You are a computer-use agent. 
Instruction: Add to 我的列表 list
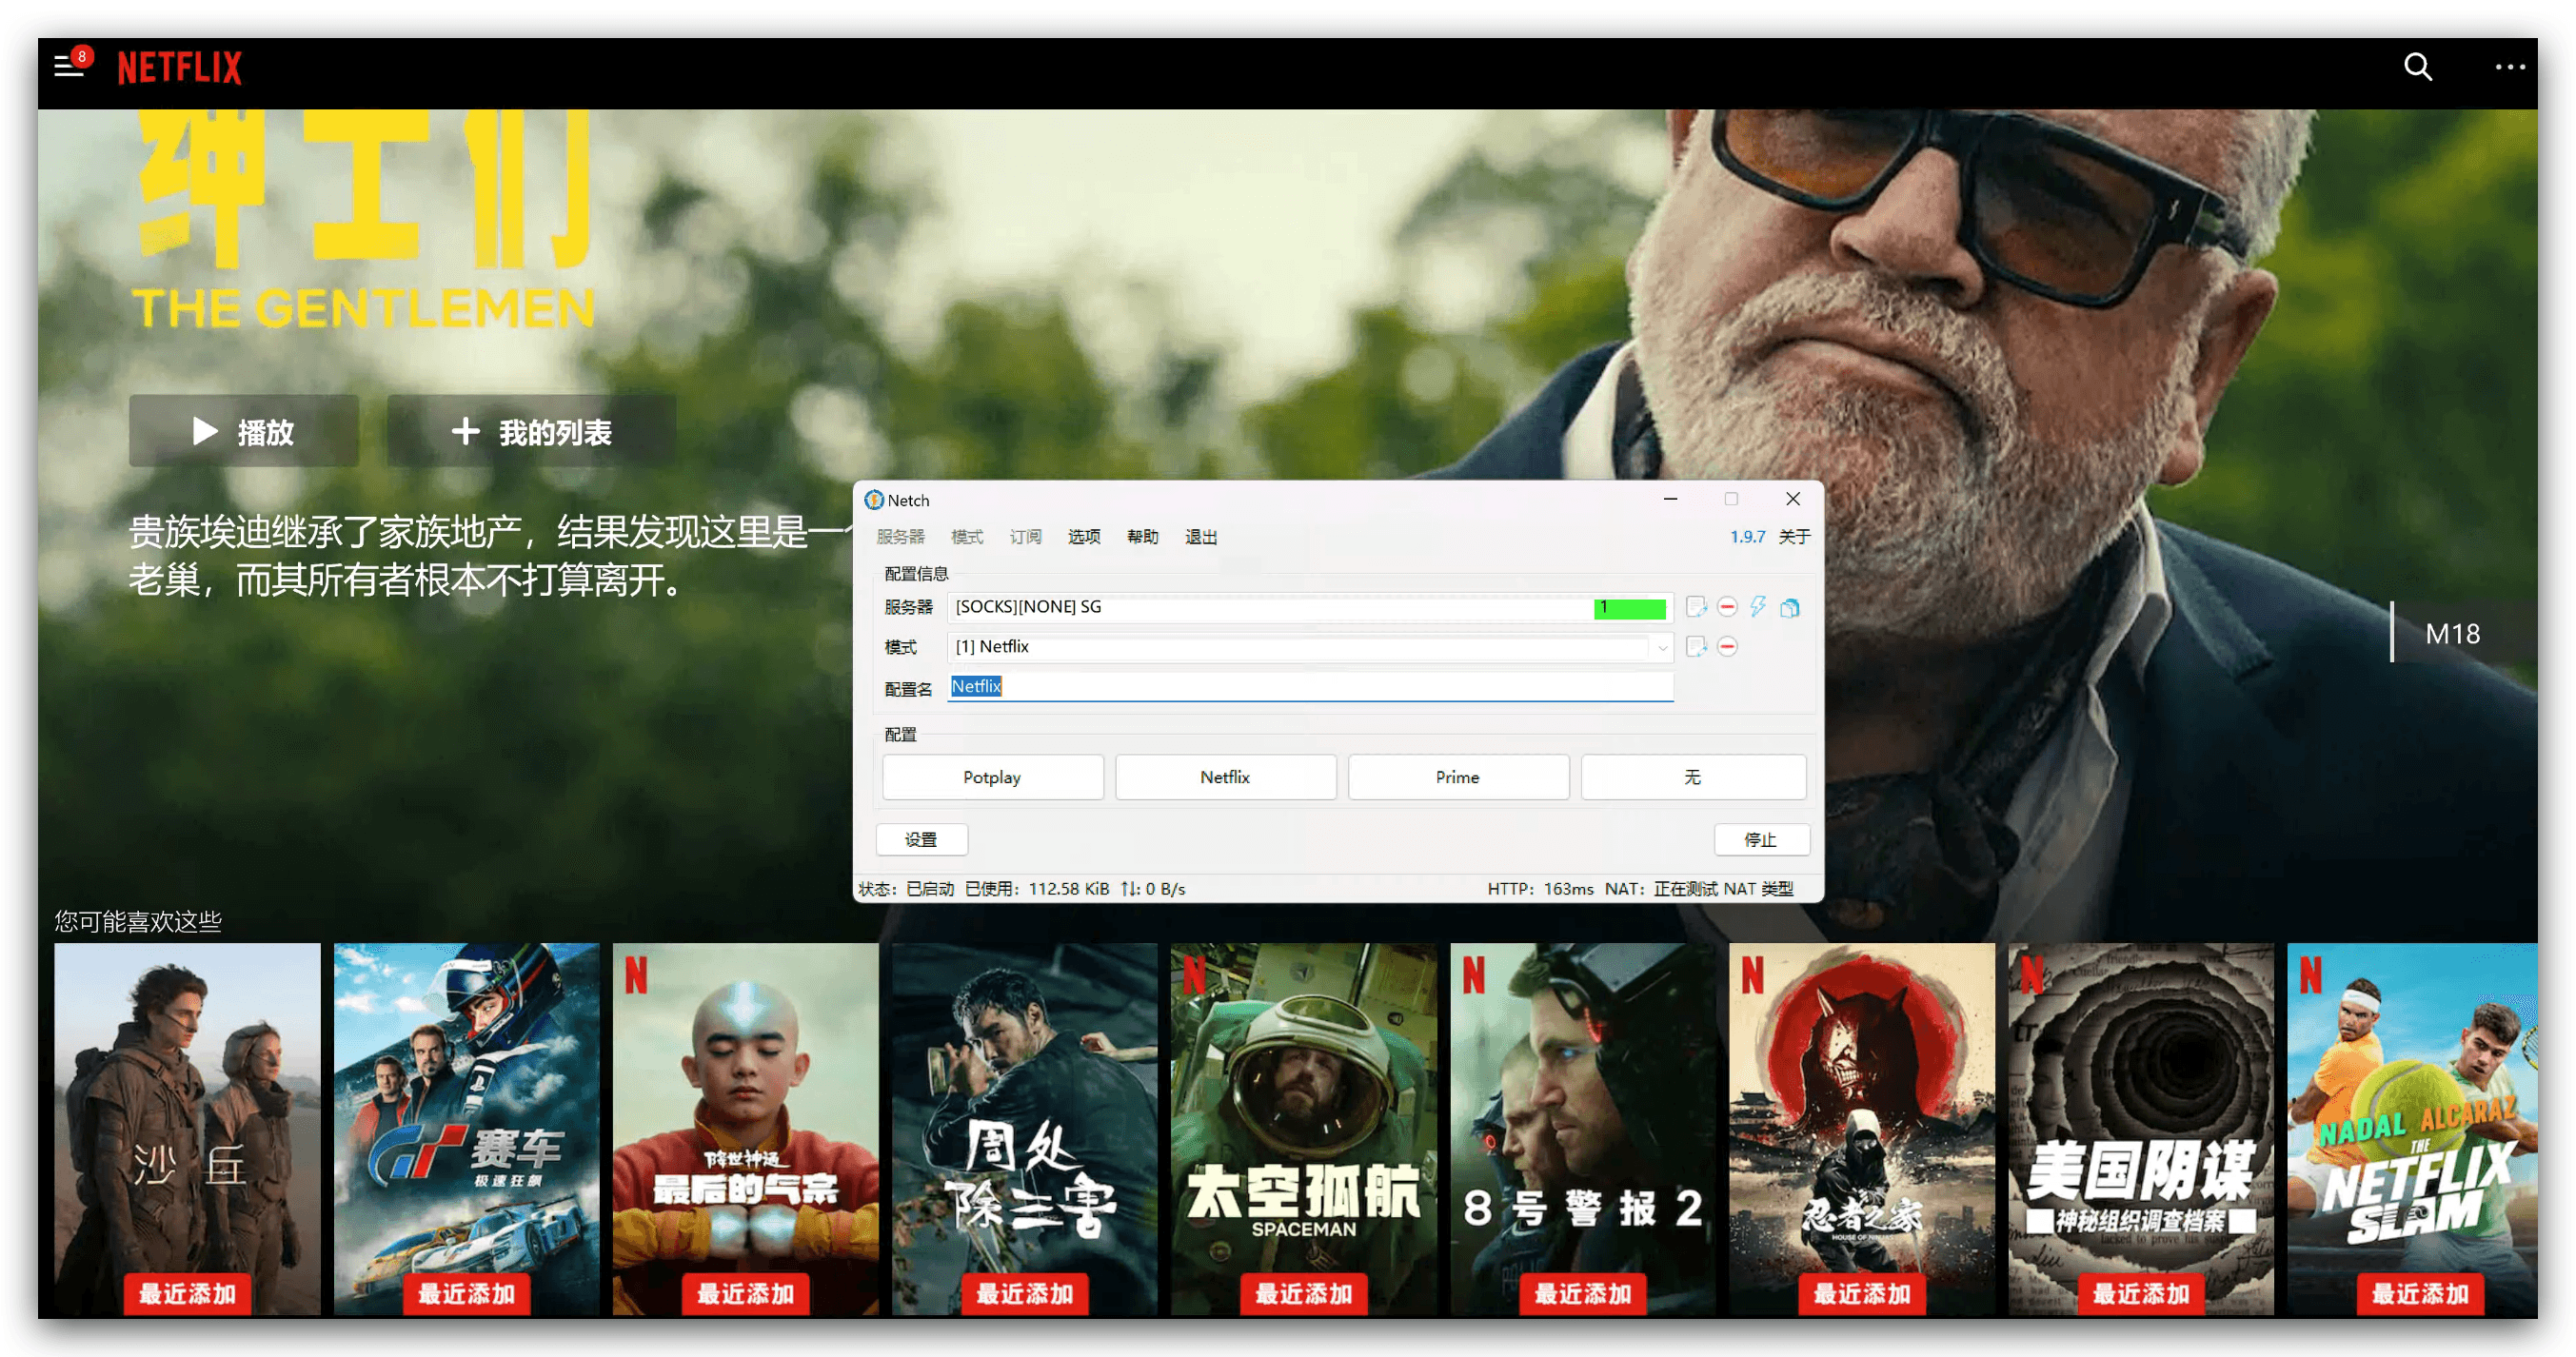pos(531,432)
